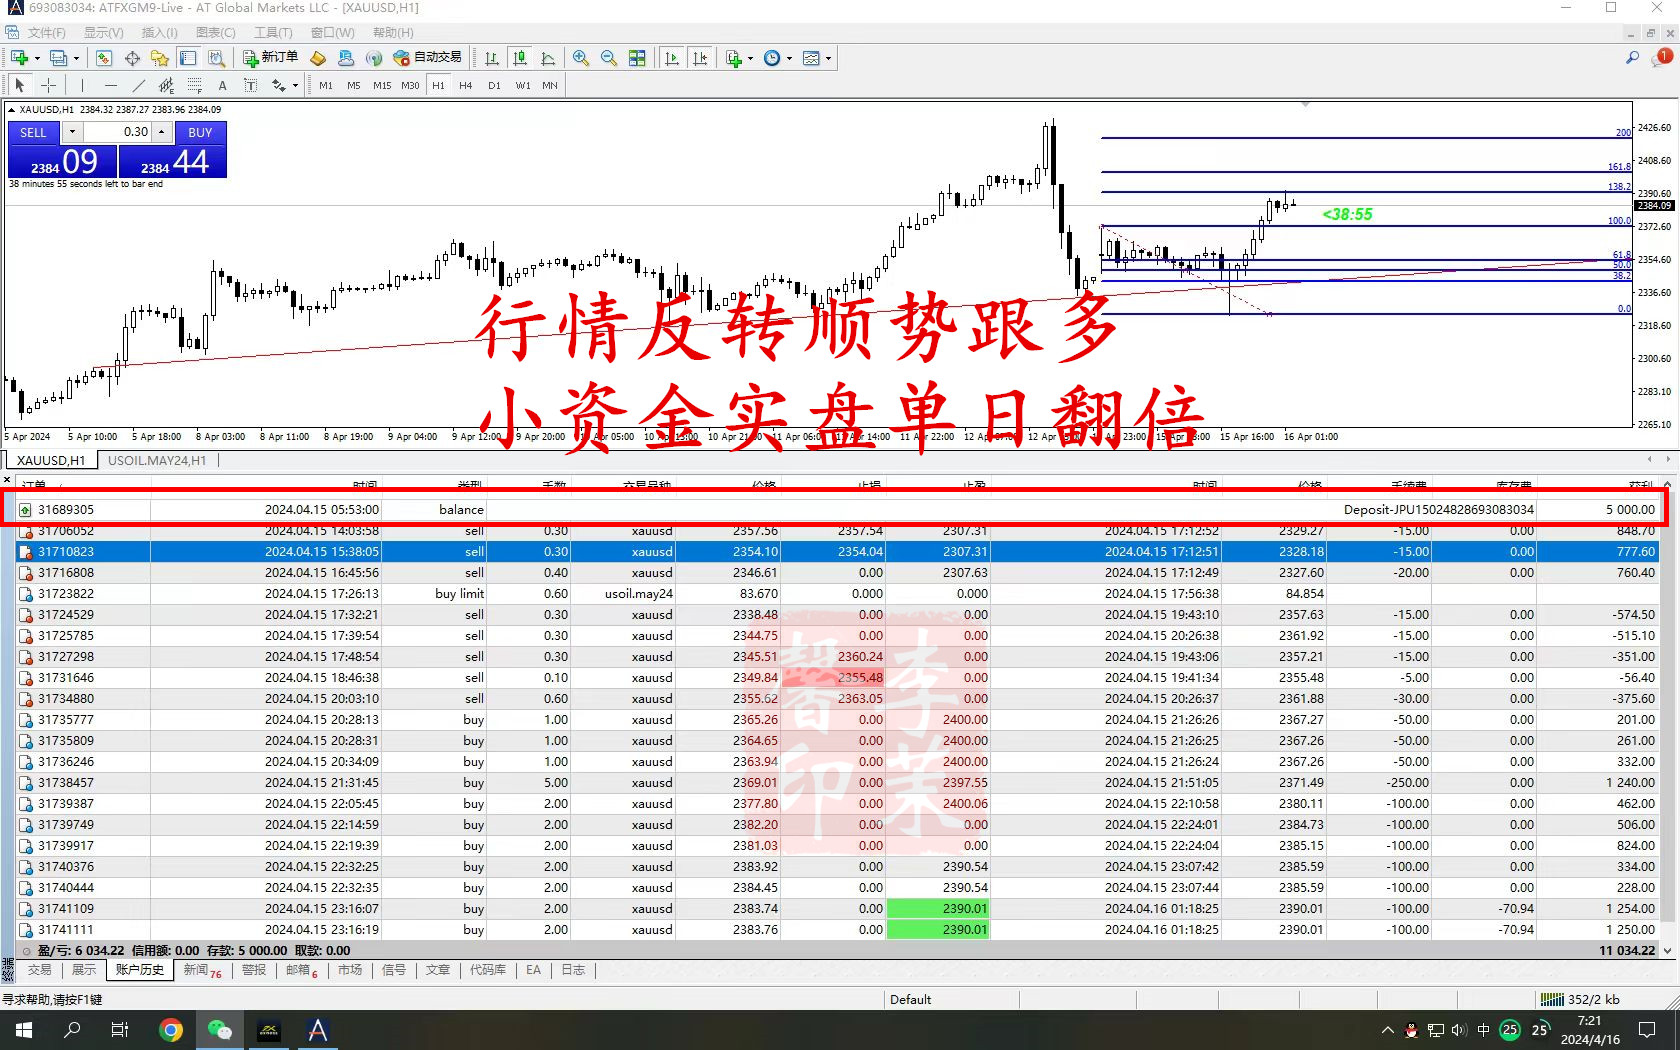Screen dimensions: 1680x1050
Task: Toggle the auto scroll chart icon
Action: [x=672, y=58]
